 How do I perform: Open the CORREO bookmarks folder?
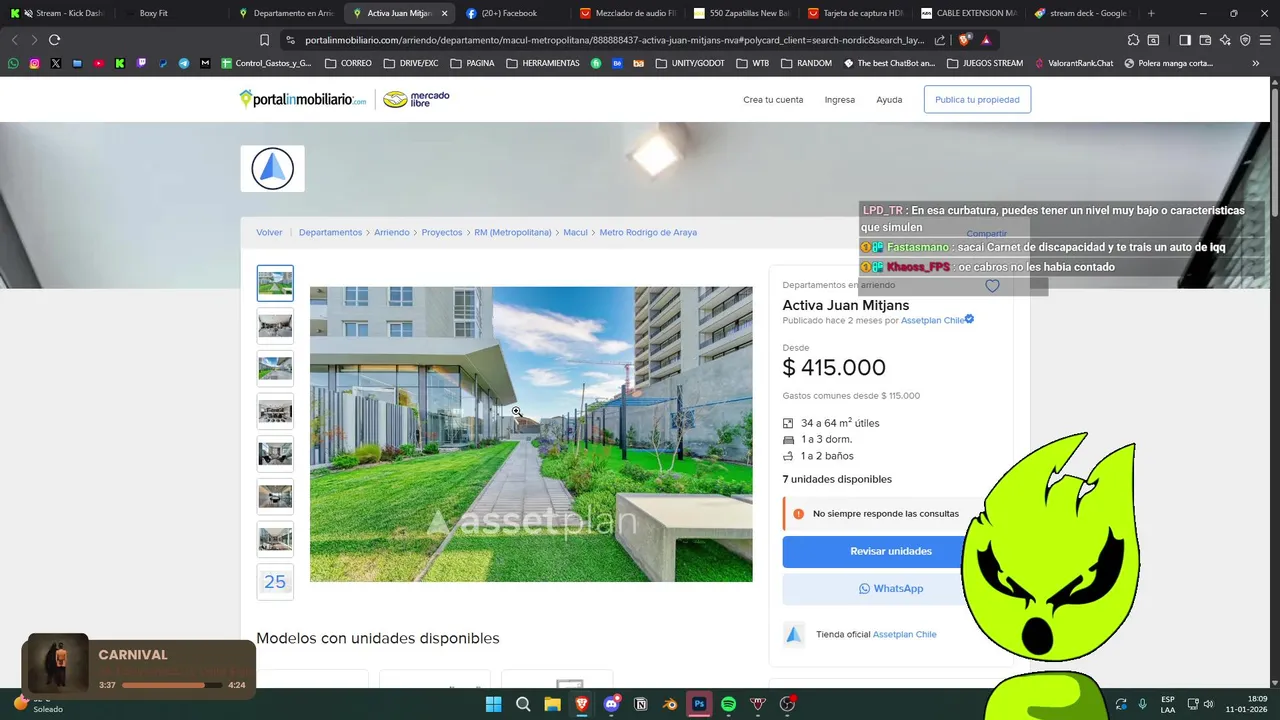click(x=348, y=63)
